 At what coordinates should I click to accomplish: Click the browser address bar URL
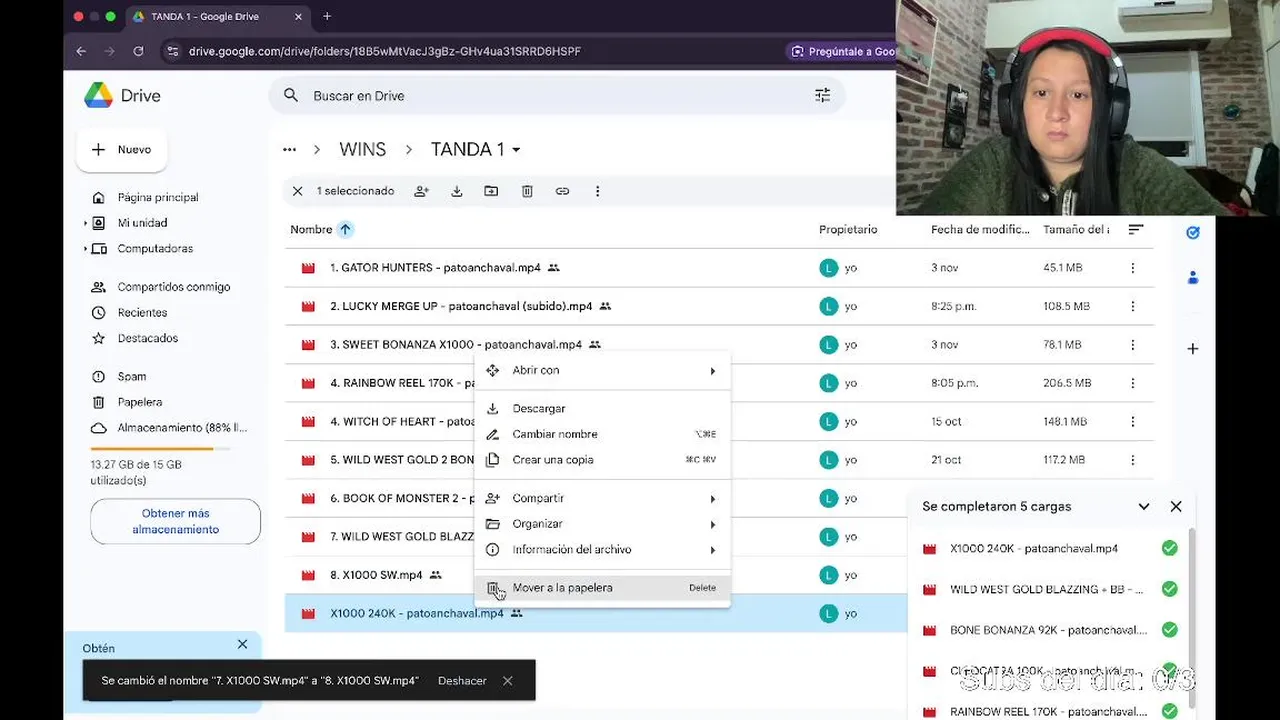tap(385, 51)
